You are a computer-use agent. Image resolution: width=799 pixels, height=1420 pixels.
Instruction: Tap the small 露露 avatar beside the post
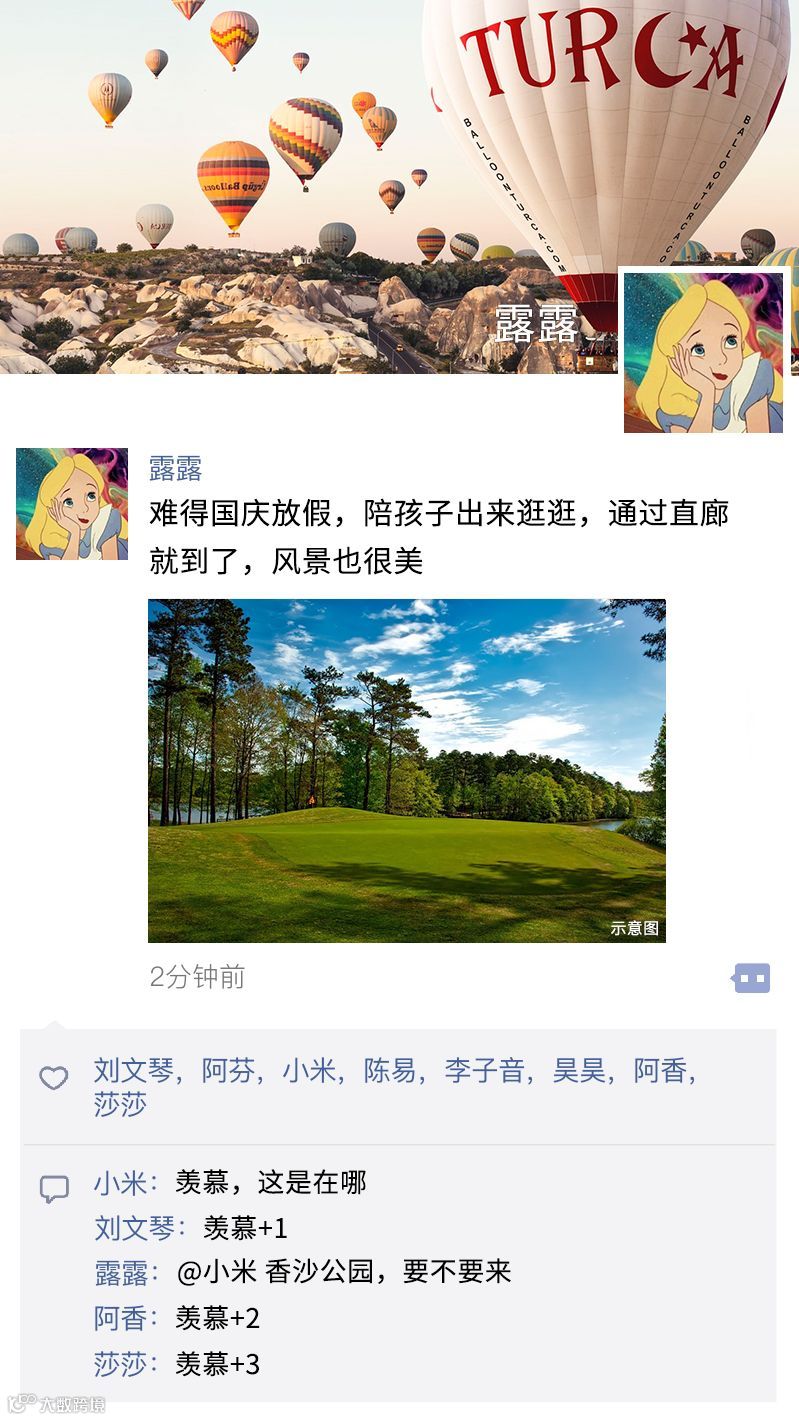[72, 504]
